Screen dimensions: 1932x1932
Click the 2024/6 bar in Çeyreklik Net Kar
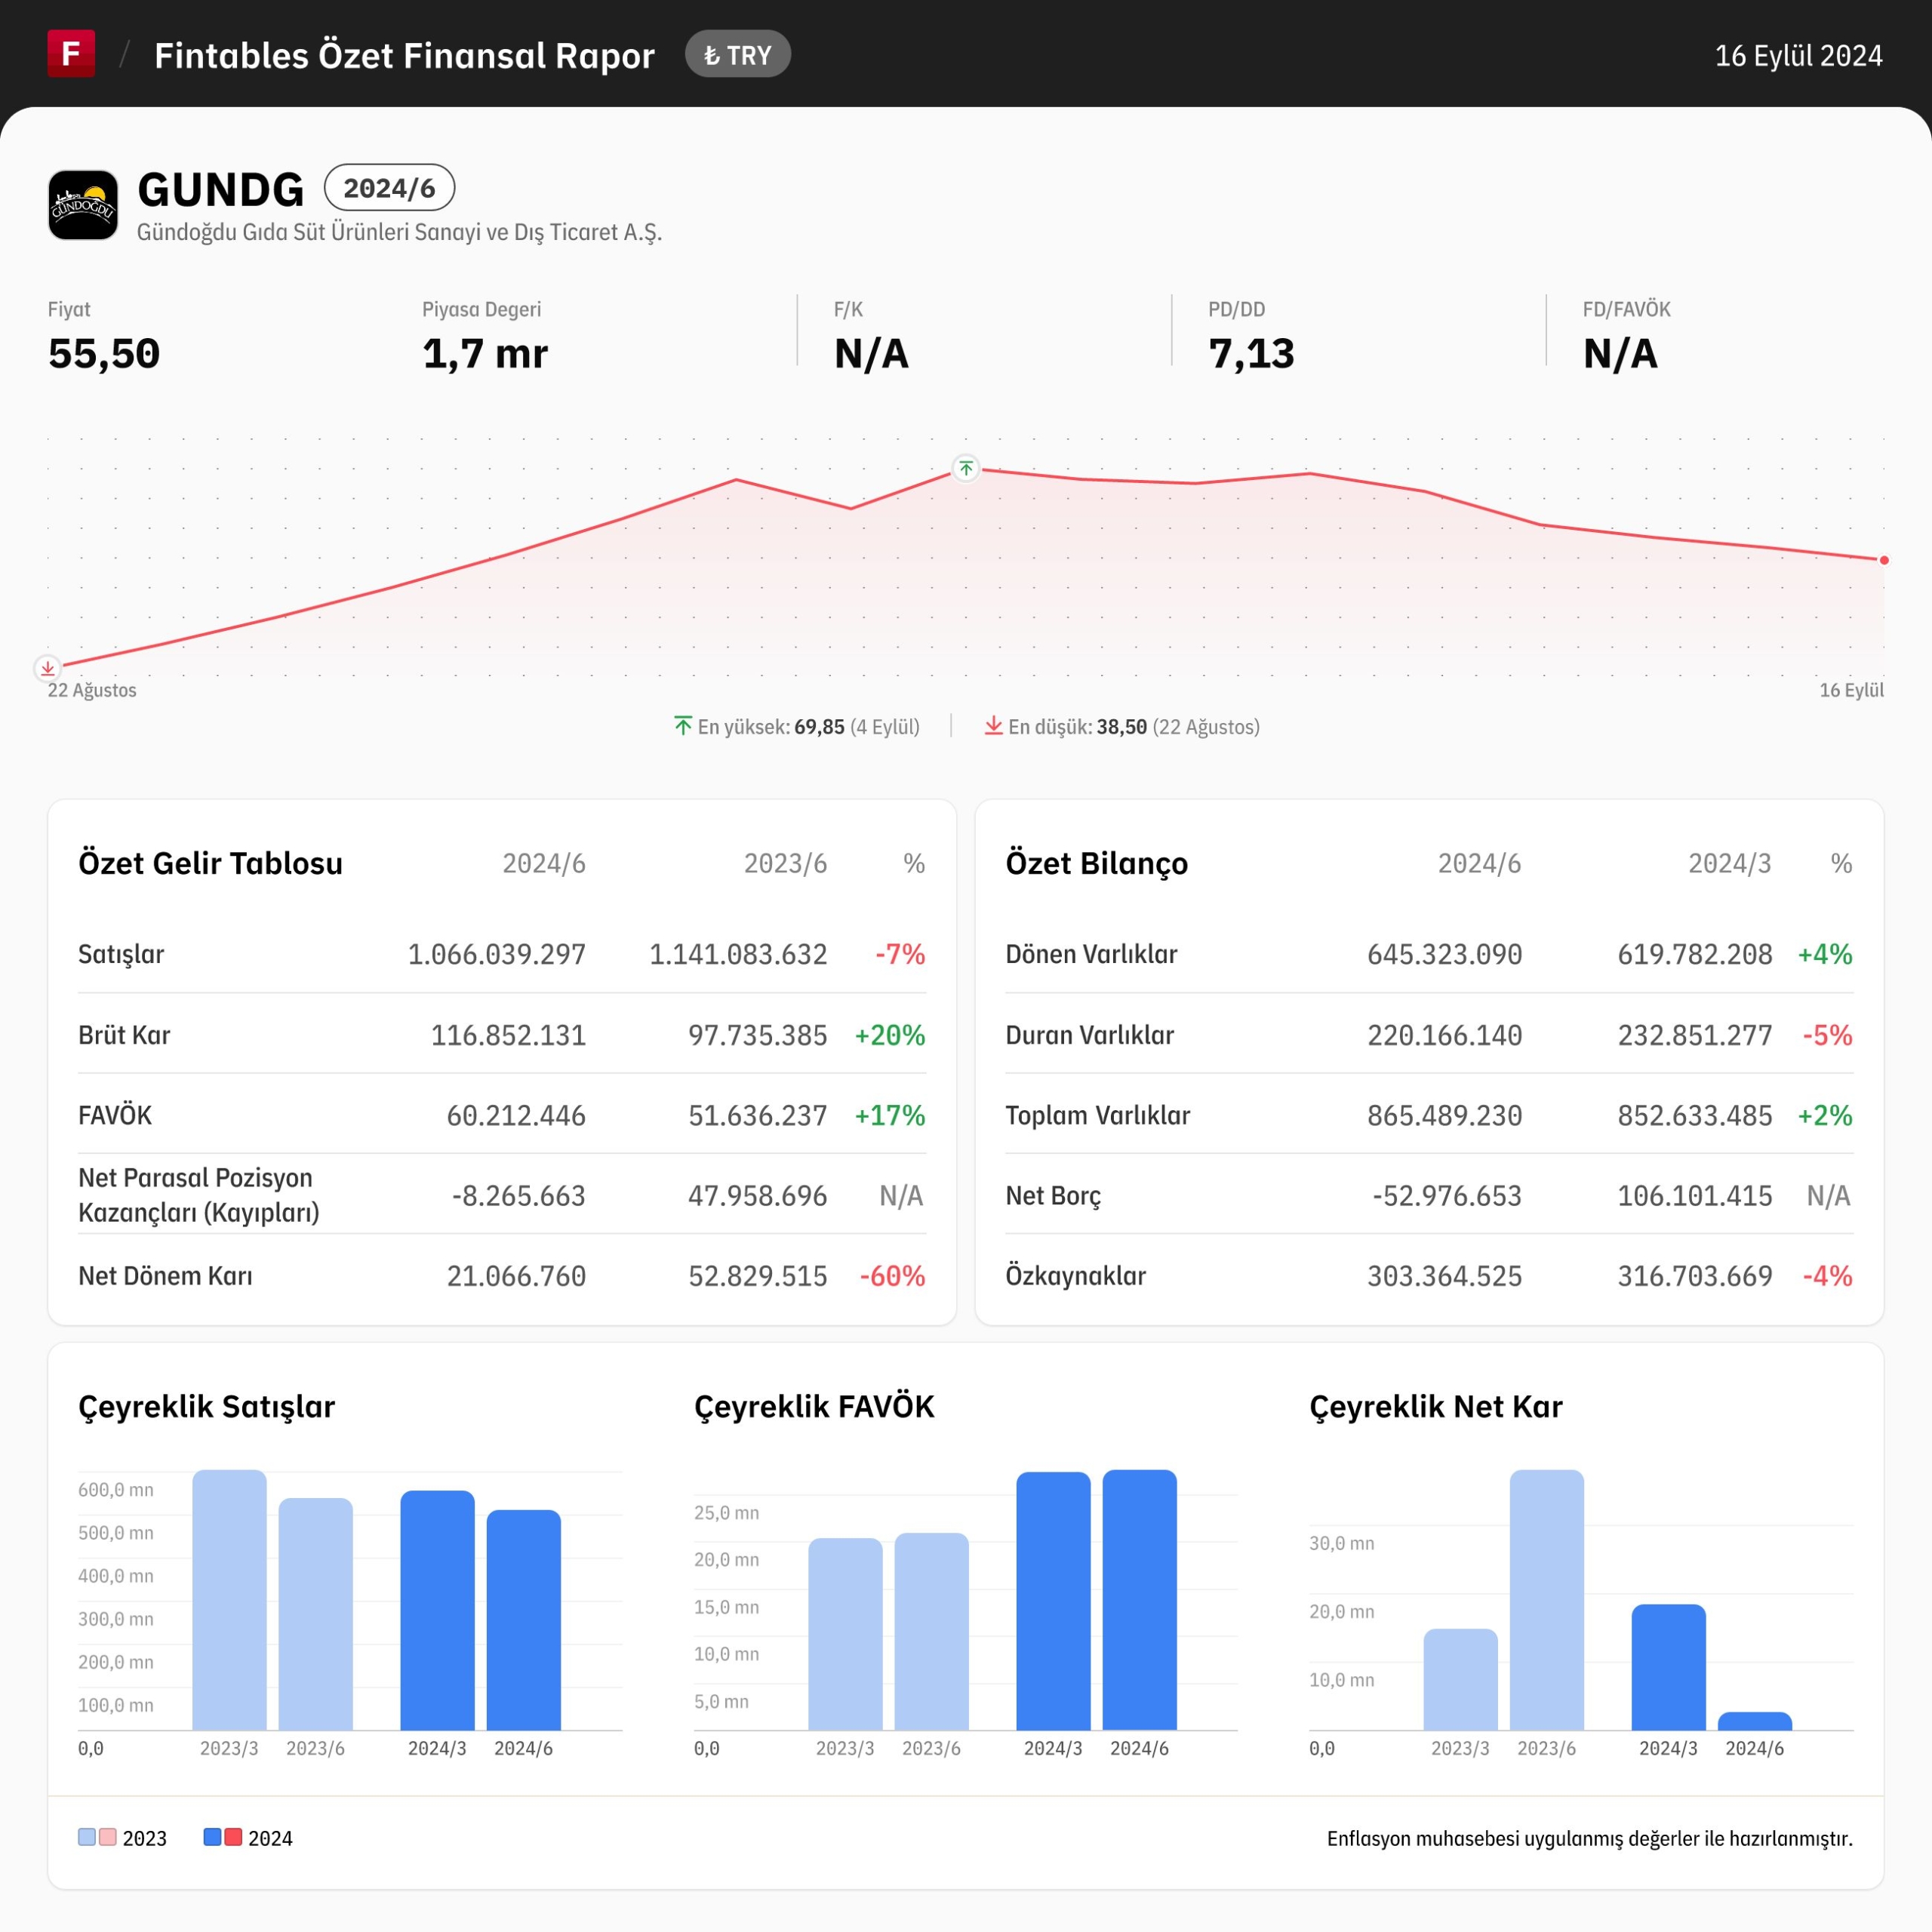pos(1754,1722)
